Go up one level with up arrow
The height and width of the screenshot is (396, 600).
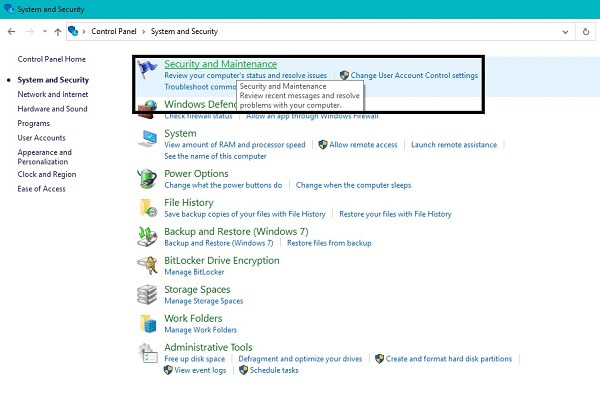58,32
